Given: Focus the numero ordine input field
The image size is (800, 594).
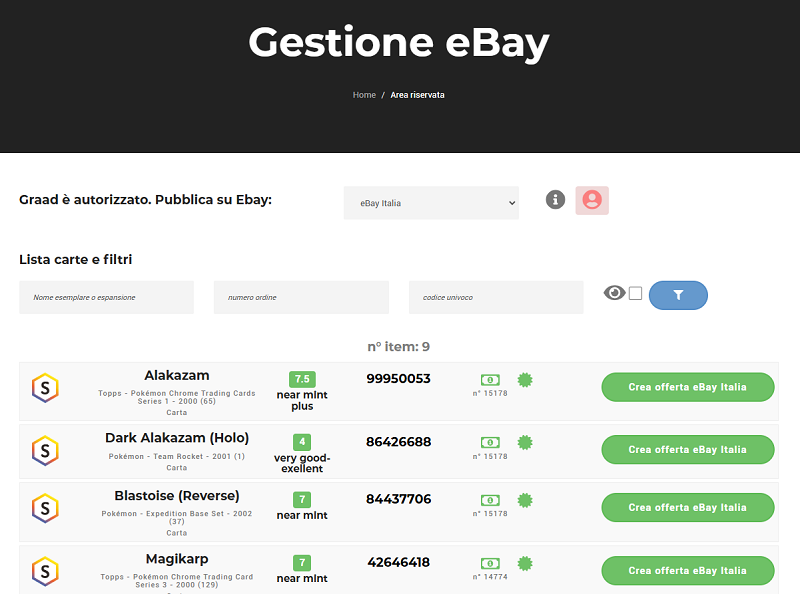Looking at the screenshot, I should [x=301, y=297].
